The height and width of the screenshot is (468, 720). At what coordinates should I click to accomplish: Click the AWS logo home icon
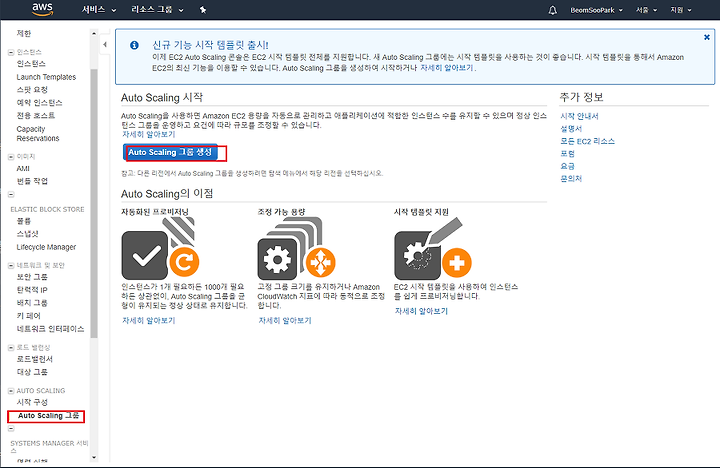coord(43,9)
